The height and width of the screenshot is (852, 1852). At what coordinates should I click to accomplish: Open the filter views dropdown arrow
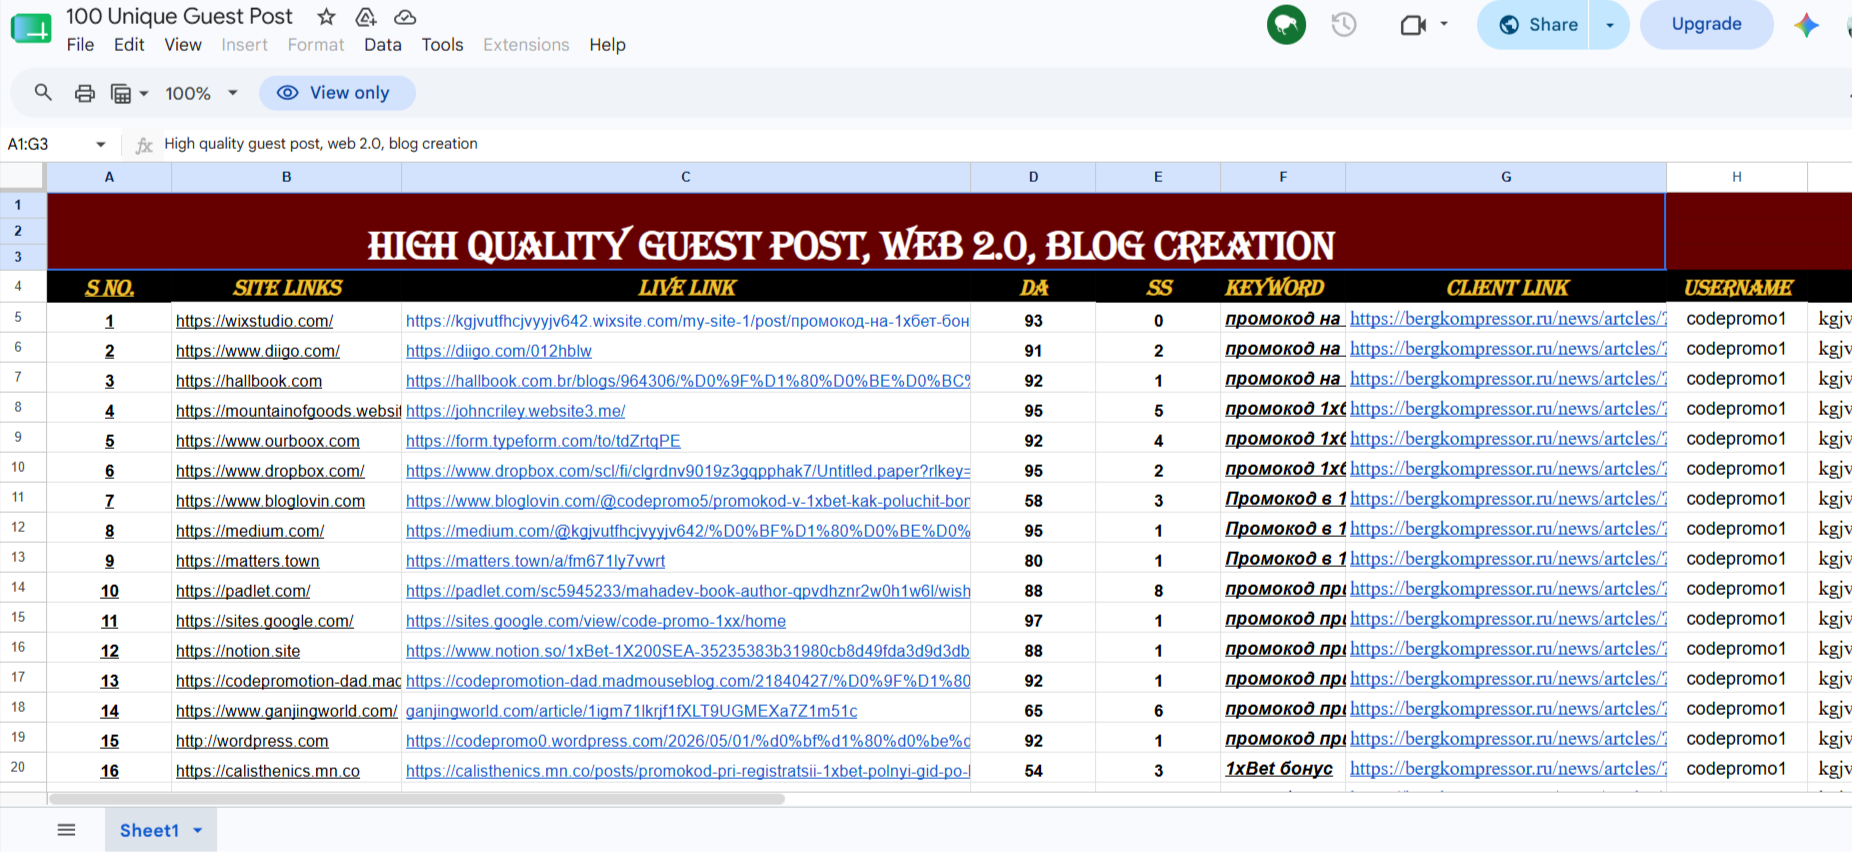[144, 93]
